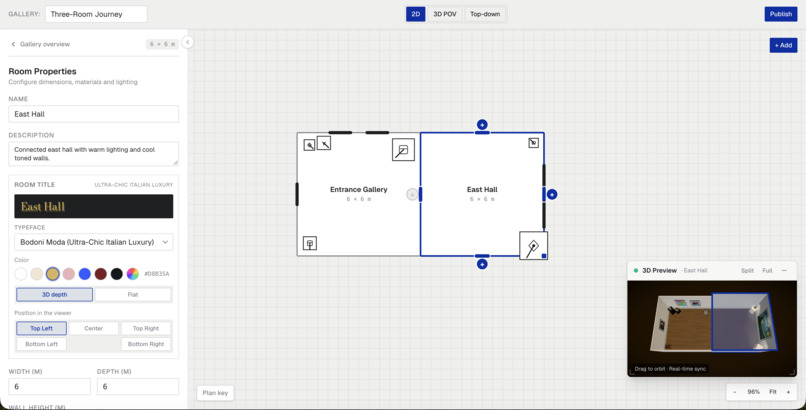Select the small object in East Hall's top-right corner

pyautogui.click(x=534, y=143)
